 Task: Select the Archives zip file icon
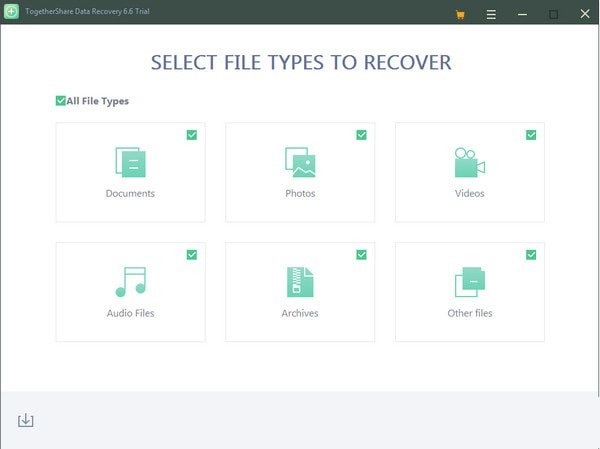[x=300, y=282]
